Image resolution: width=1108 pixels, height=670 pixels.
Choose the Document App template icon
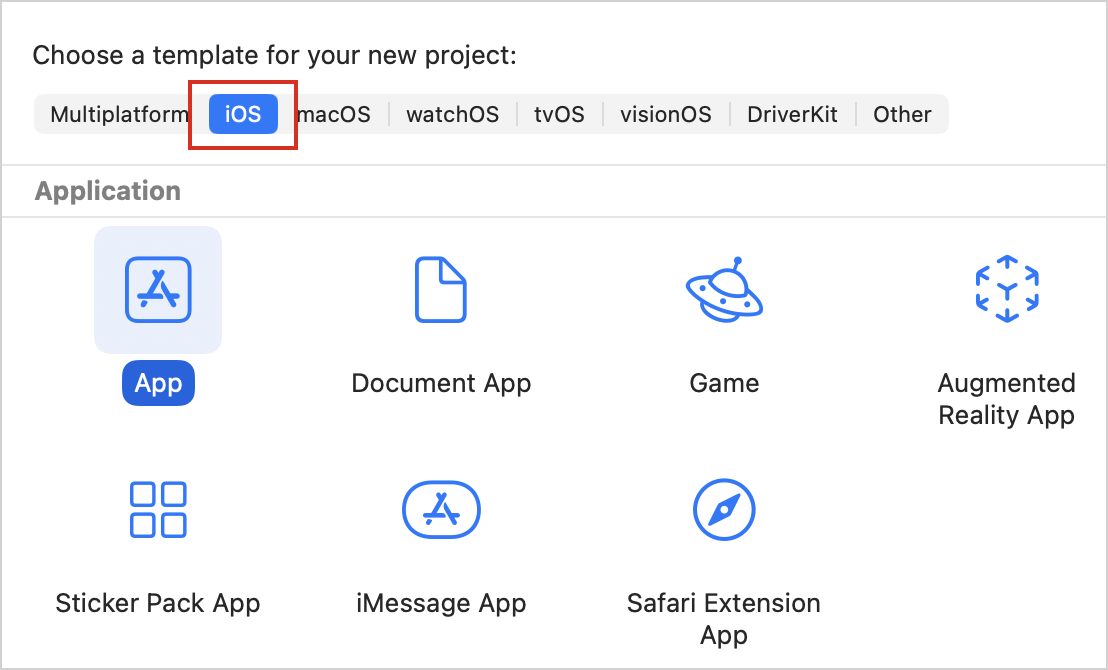coord(441,290)
